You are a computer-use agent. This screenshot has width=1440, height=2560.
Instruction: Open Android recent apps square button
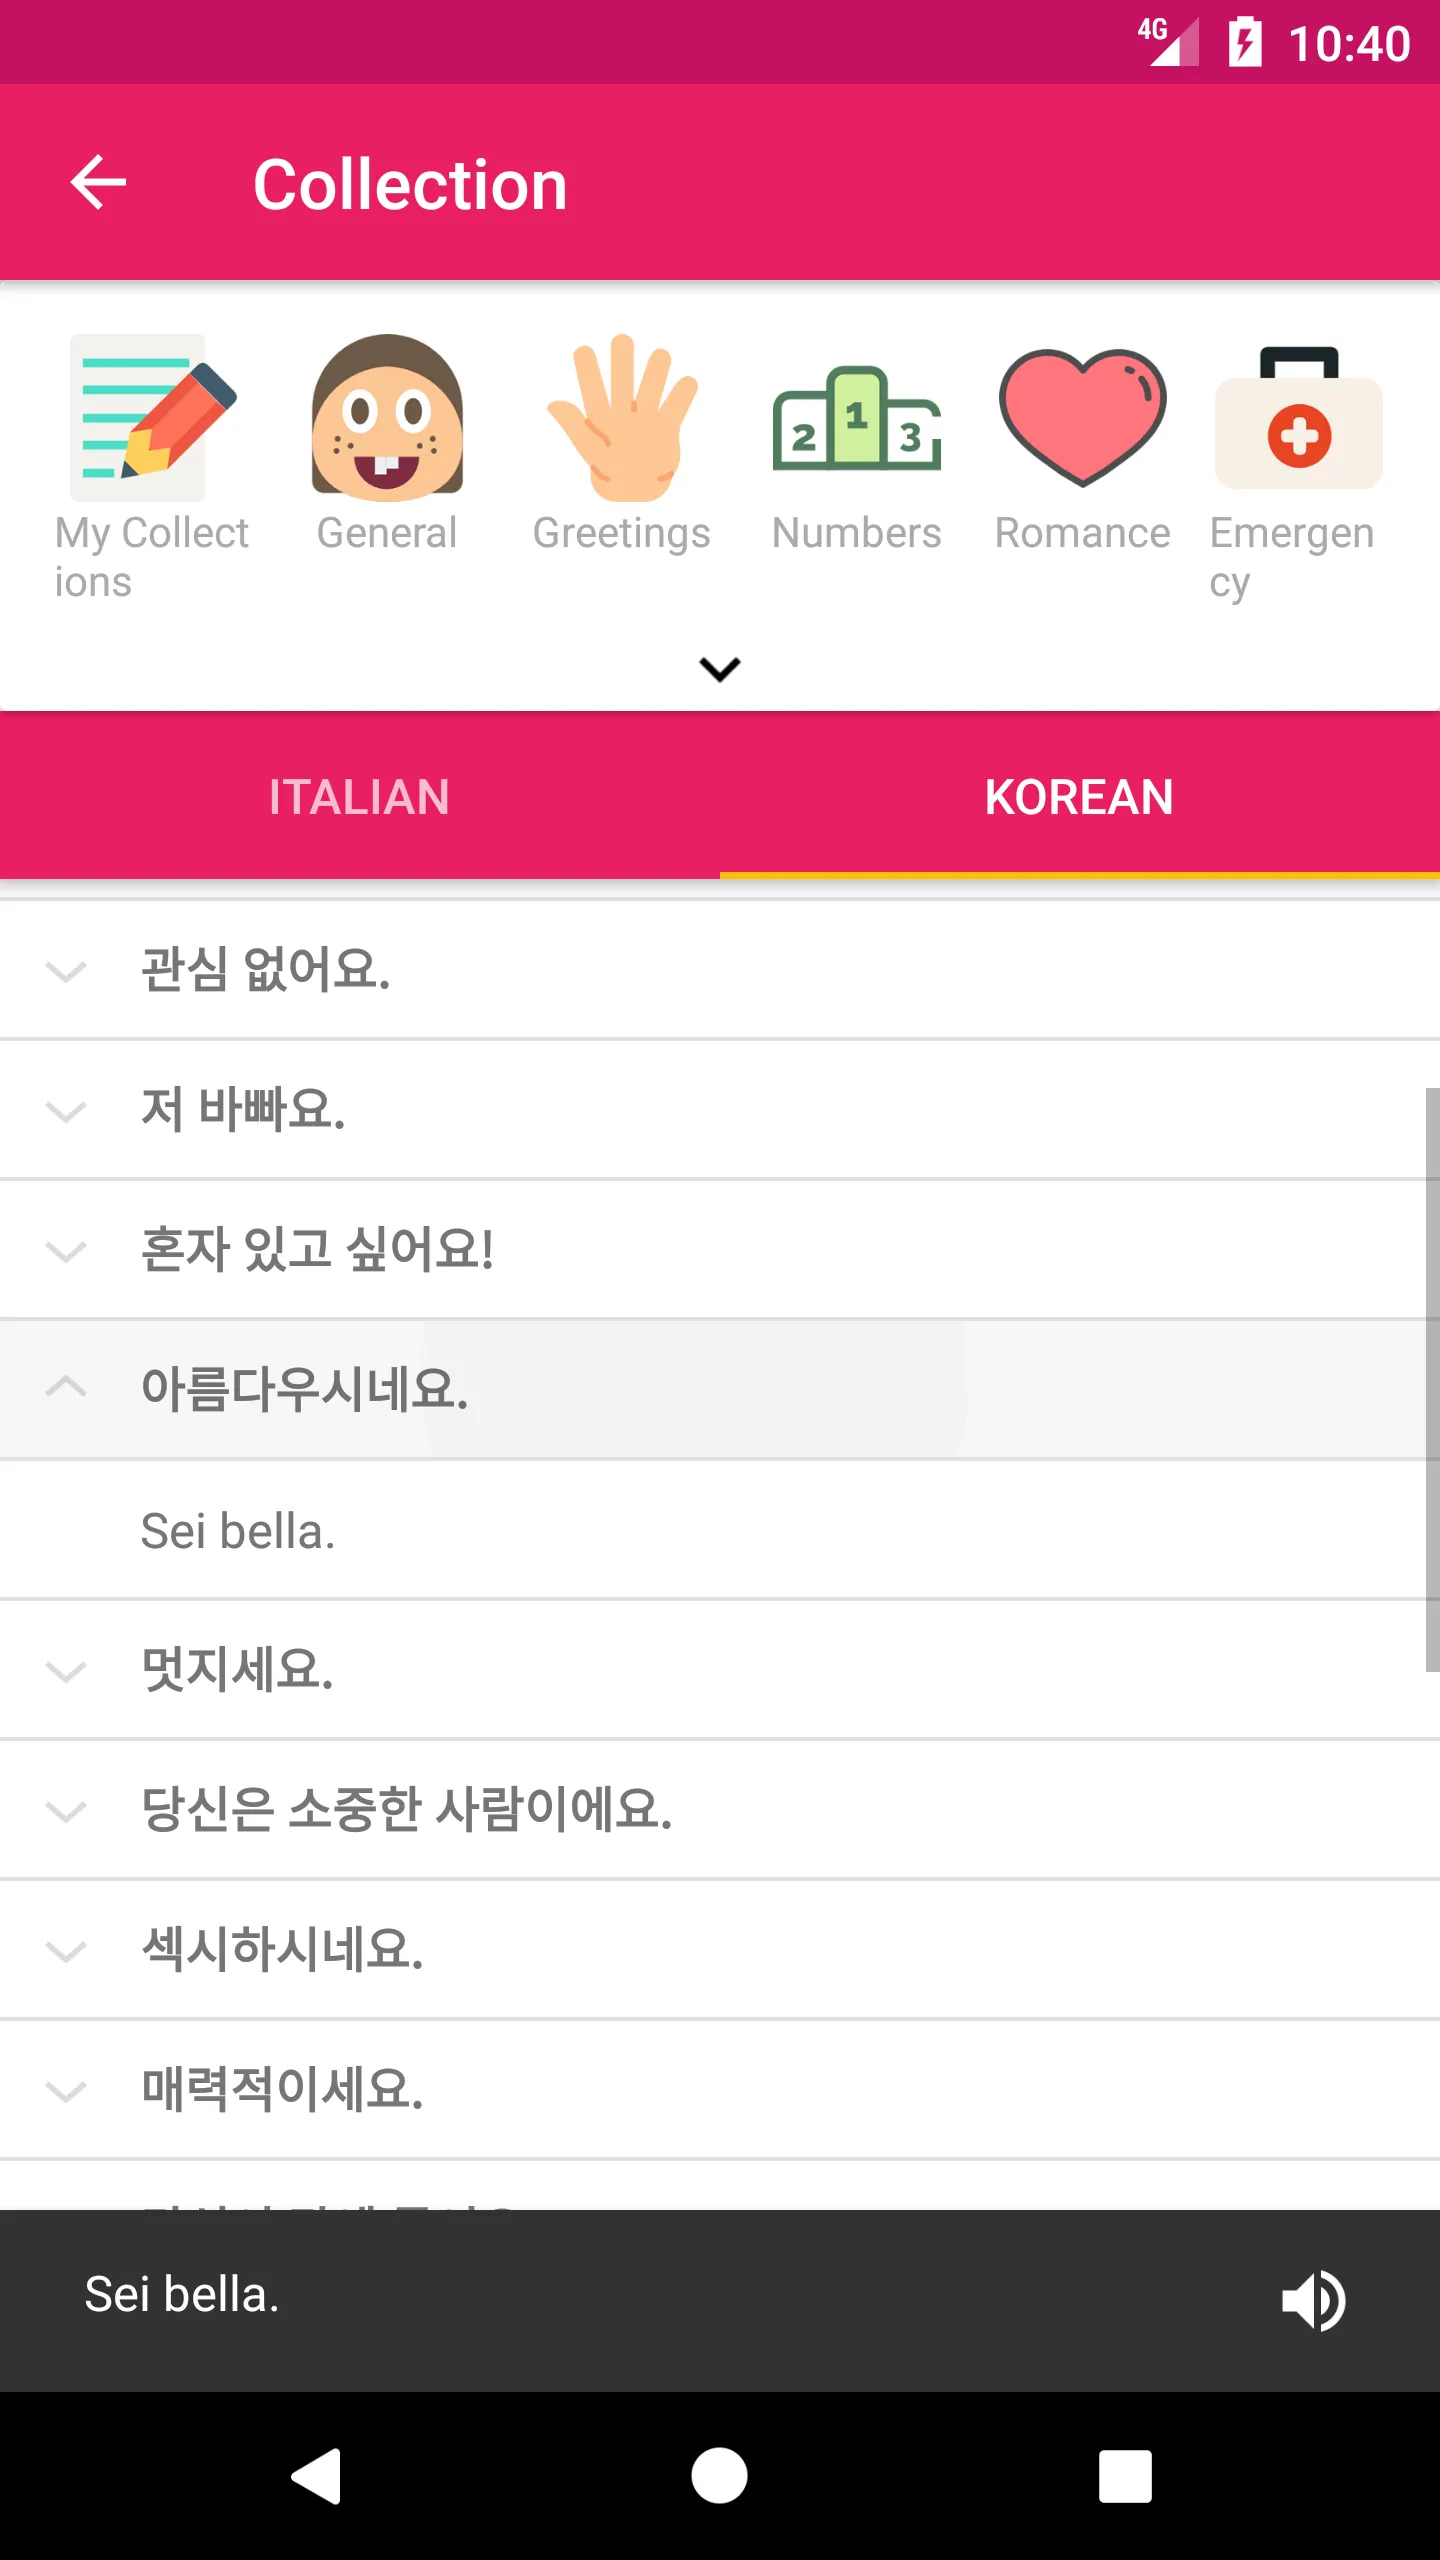point(1125,2476)
